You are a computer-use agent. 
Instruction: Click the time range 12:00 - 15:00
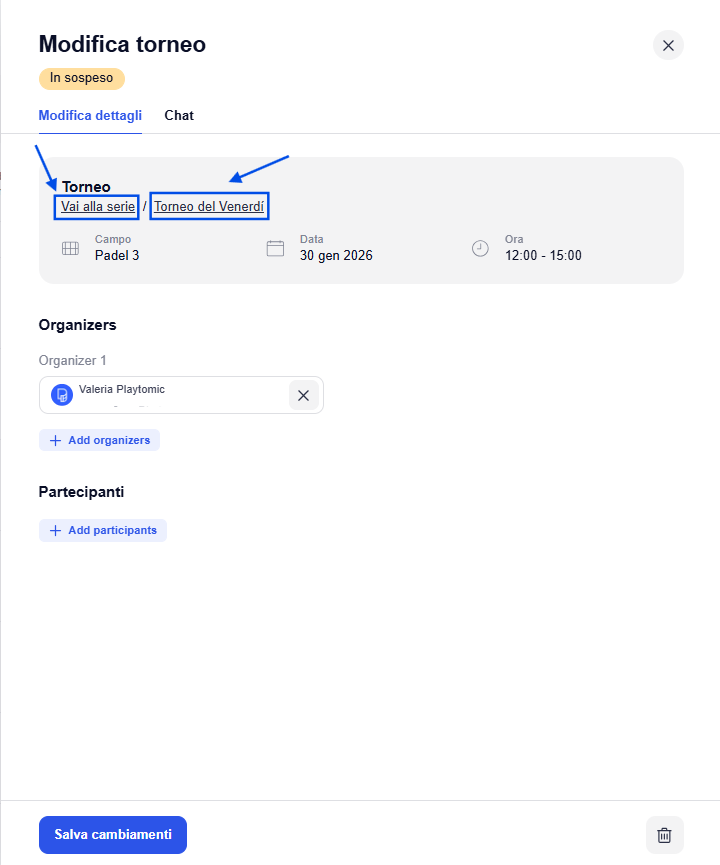pos(543,255)
